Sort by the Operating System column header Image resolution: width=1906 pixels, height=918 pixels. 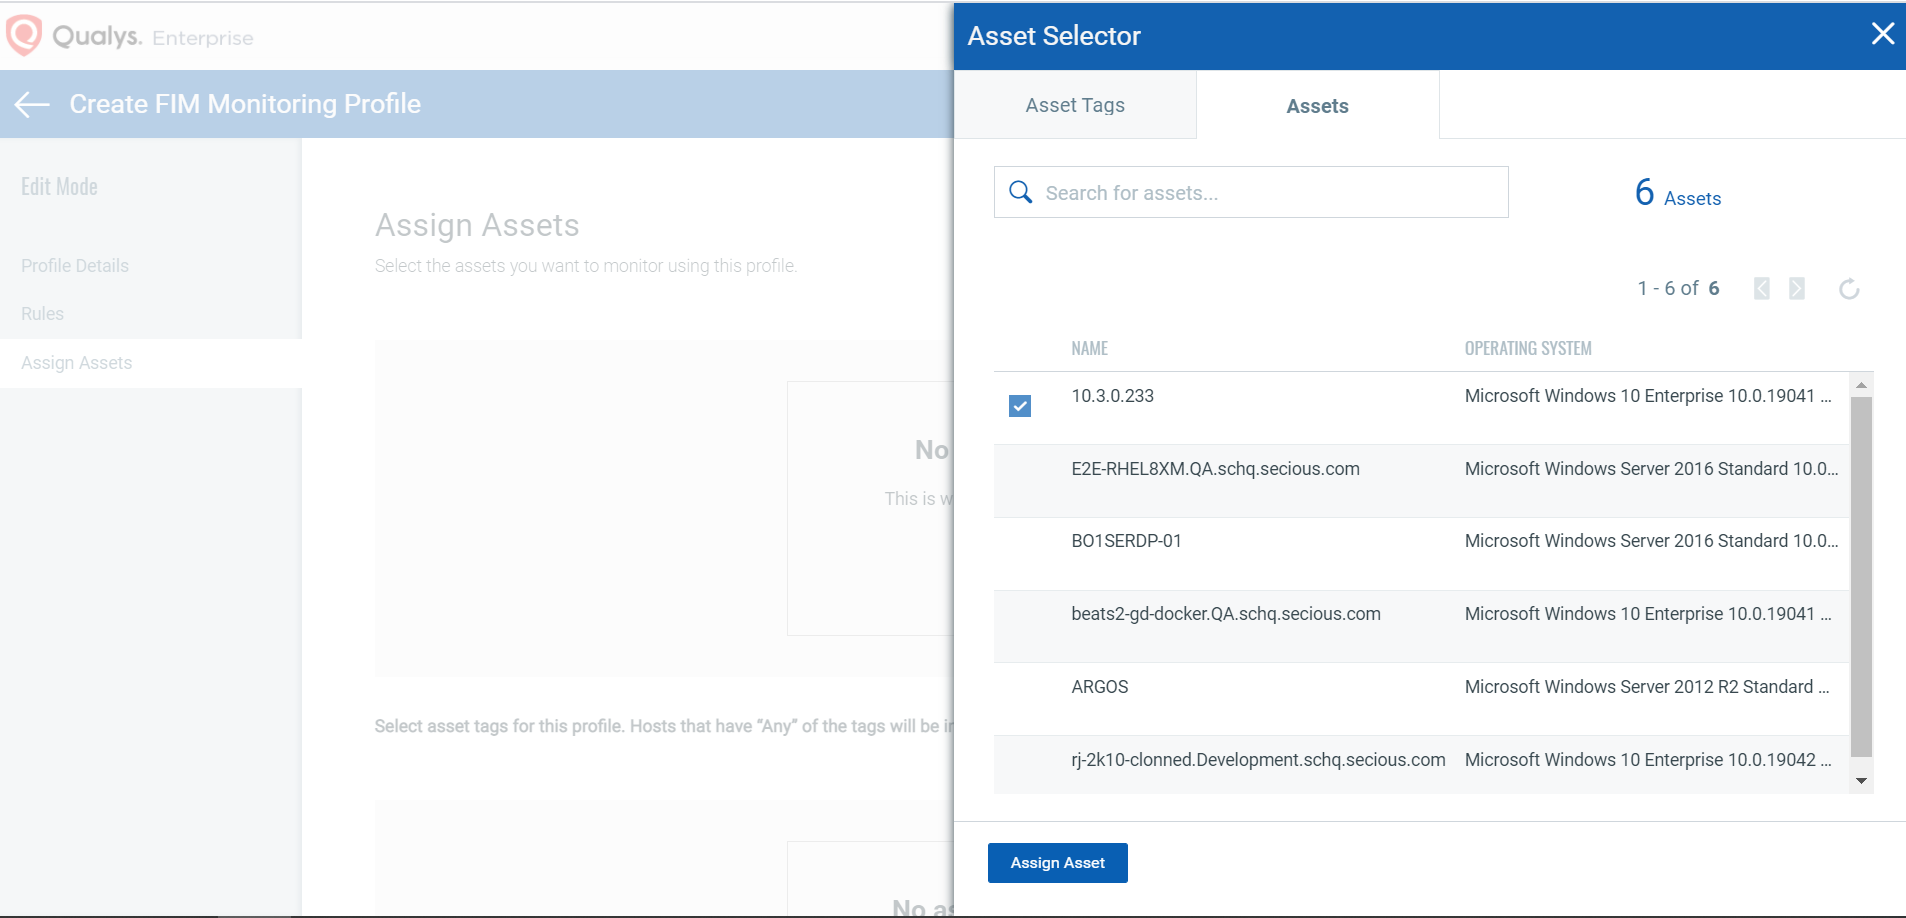tap(1527, 349)
